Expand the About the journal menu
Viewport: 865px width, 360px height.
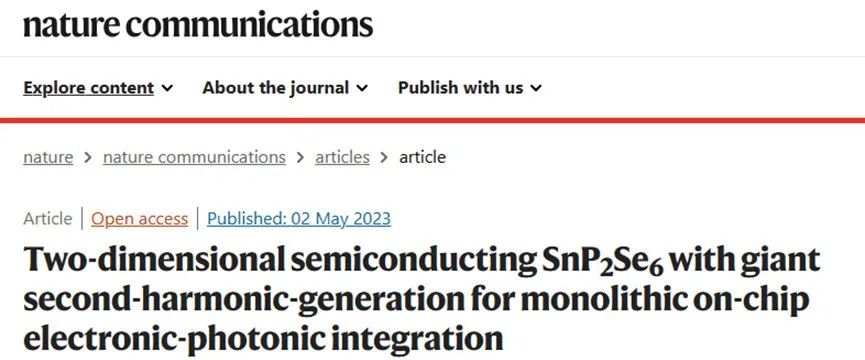pyautogui.click(x=285, y=88)
